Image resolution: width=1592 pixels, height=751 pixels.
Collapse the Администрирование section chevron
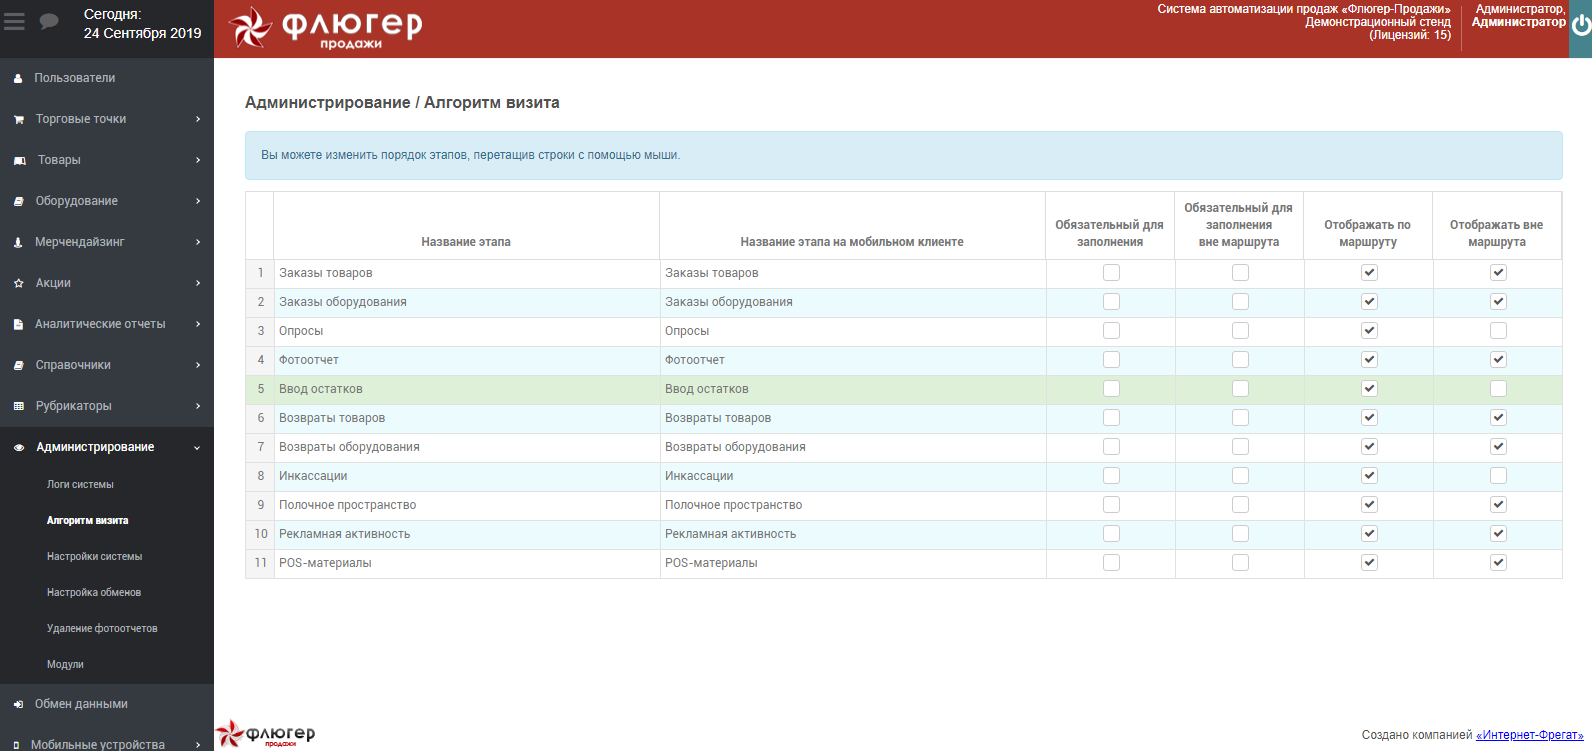coord(197,448)
